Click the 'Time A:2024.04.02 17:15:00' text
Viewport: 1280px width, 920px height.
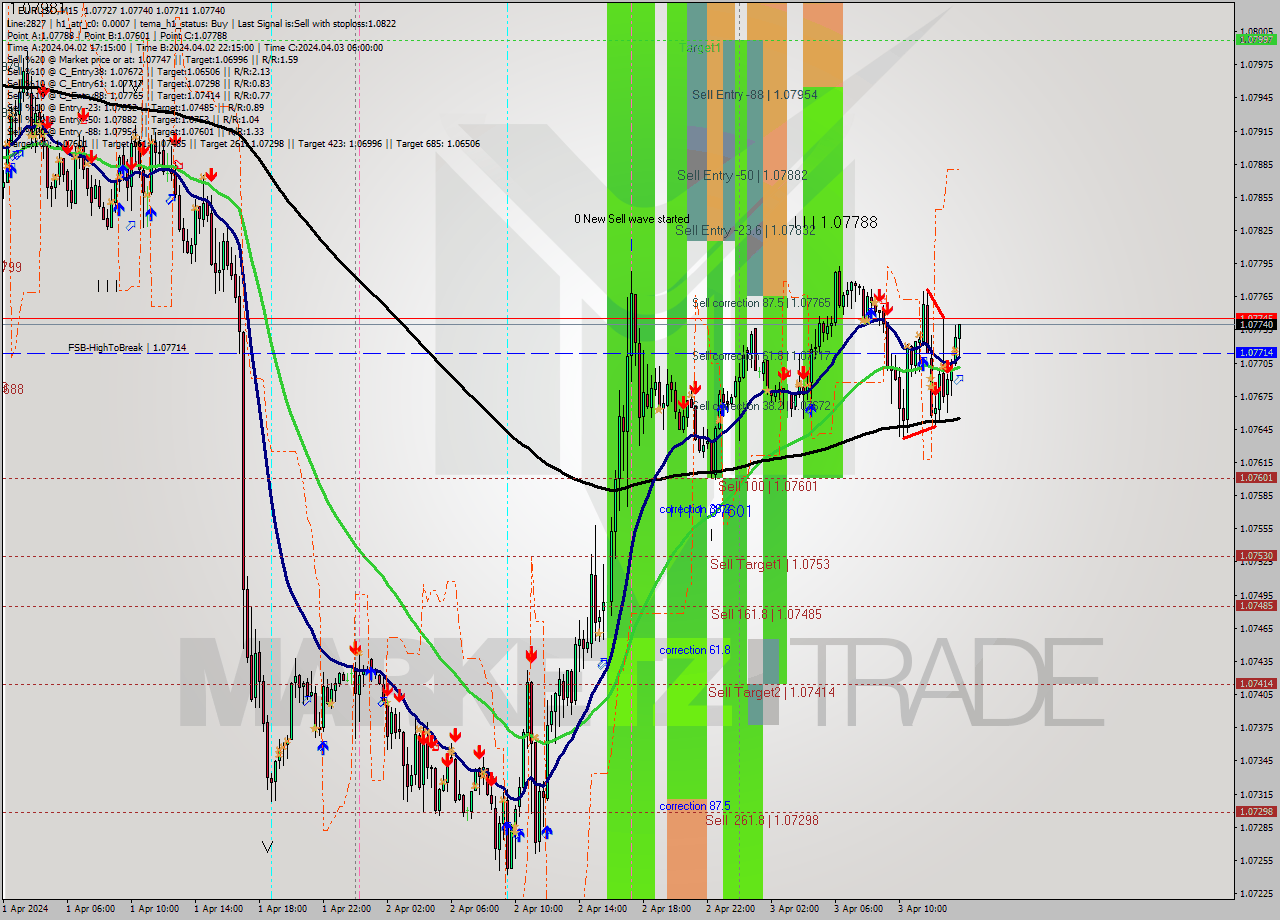(x=66, y=47)
